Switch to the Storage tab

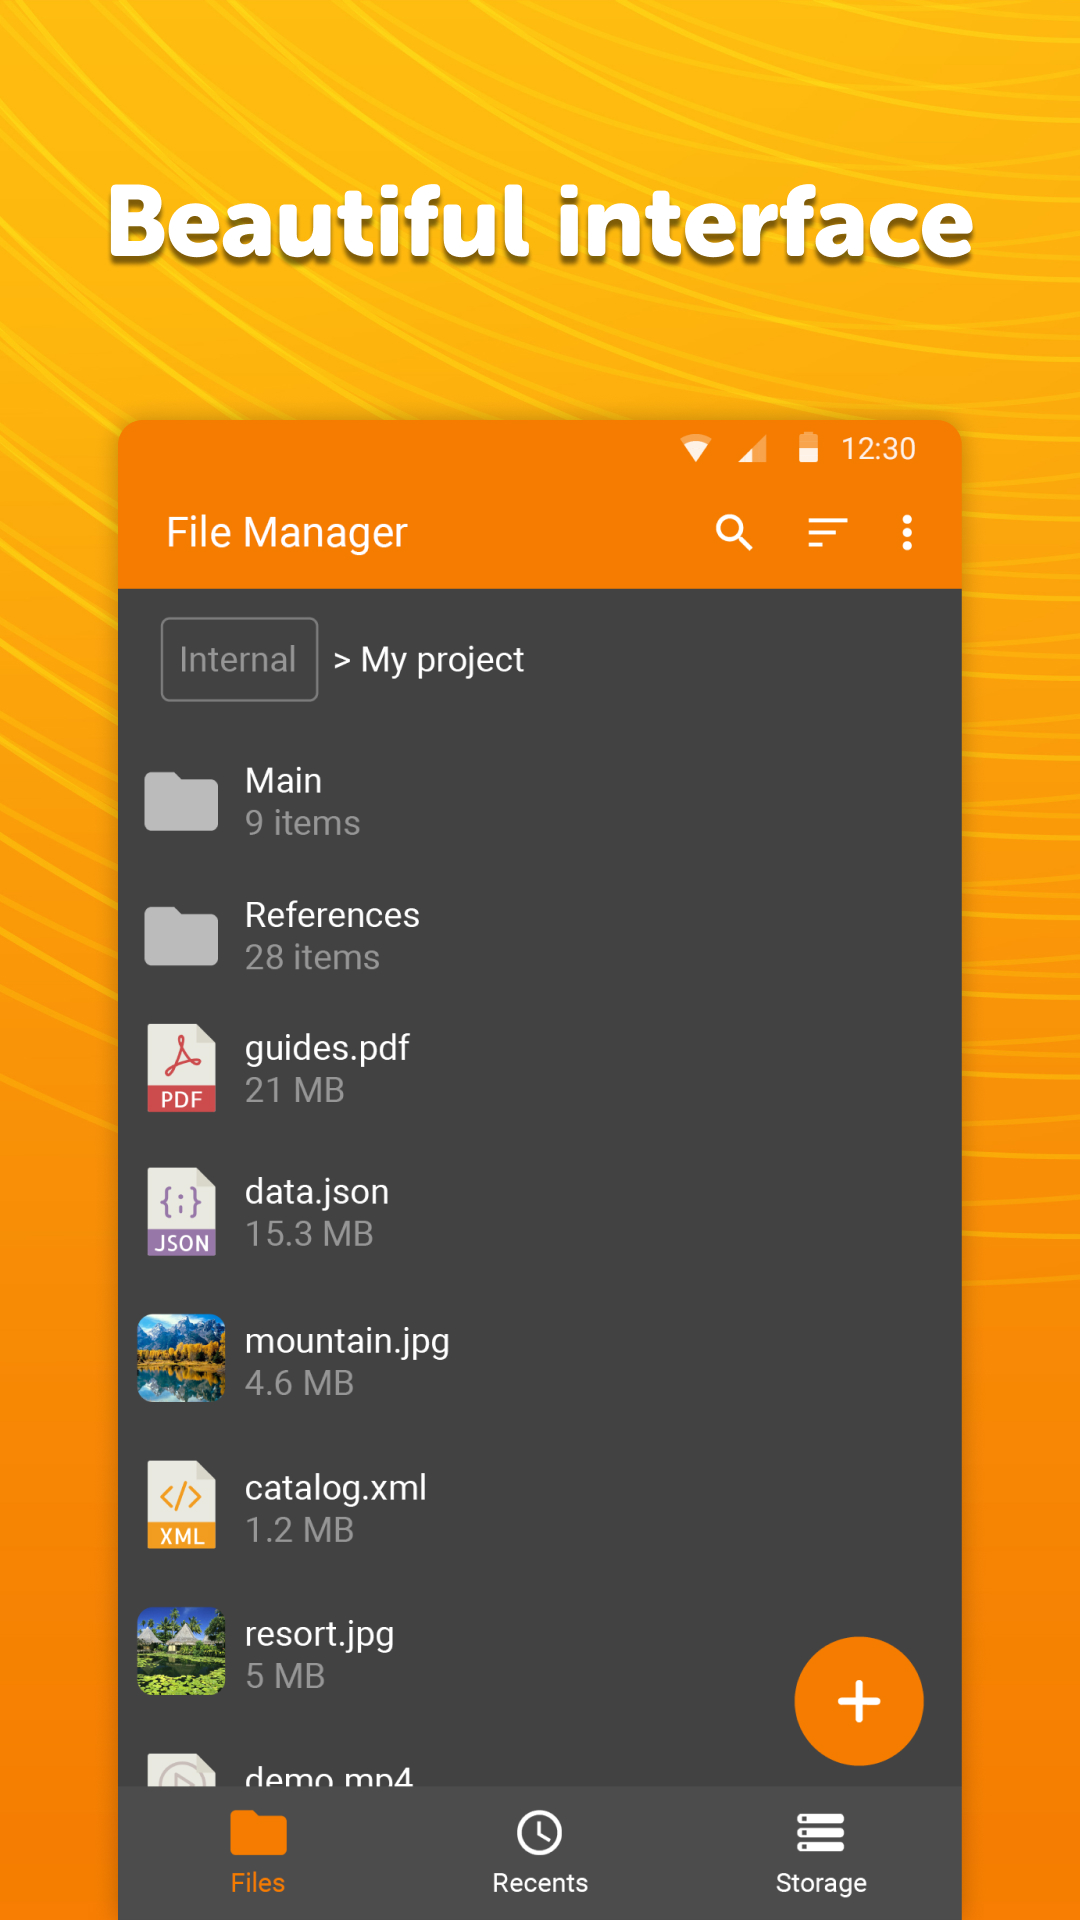click(821, 1852)
